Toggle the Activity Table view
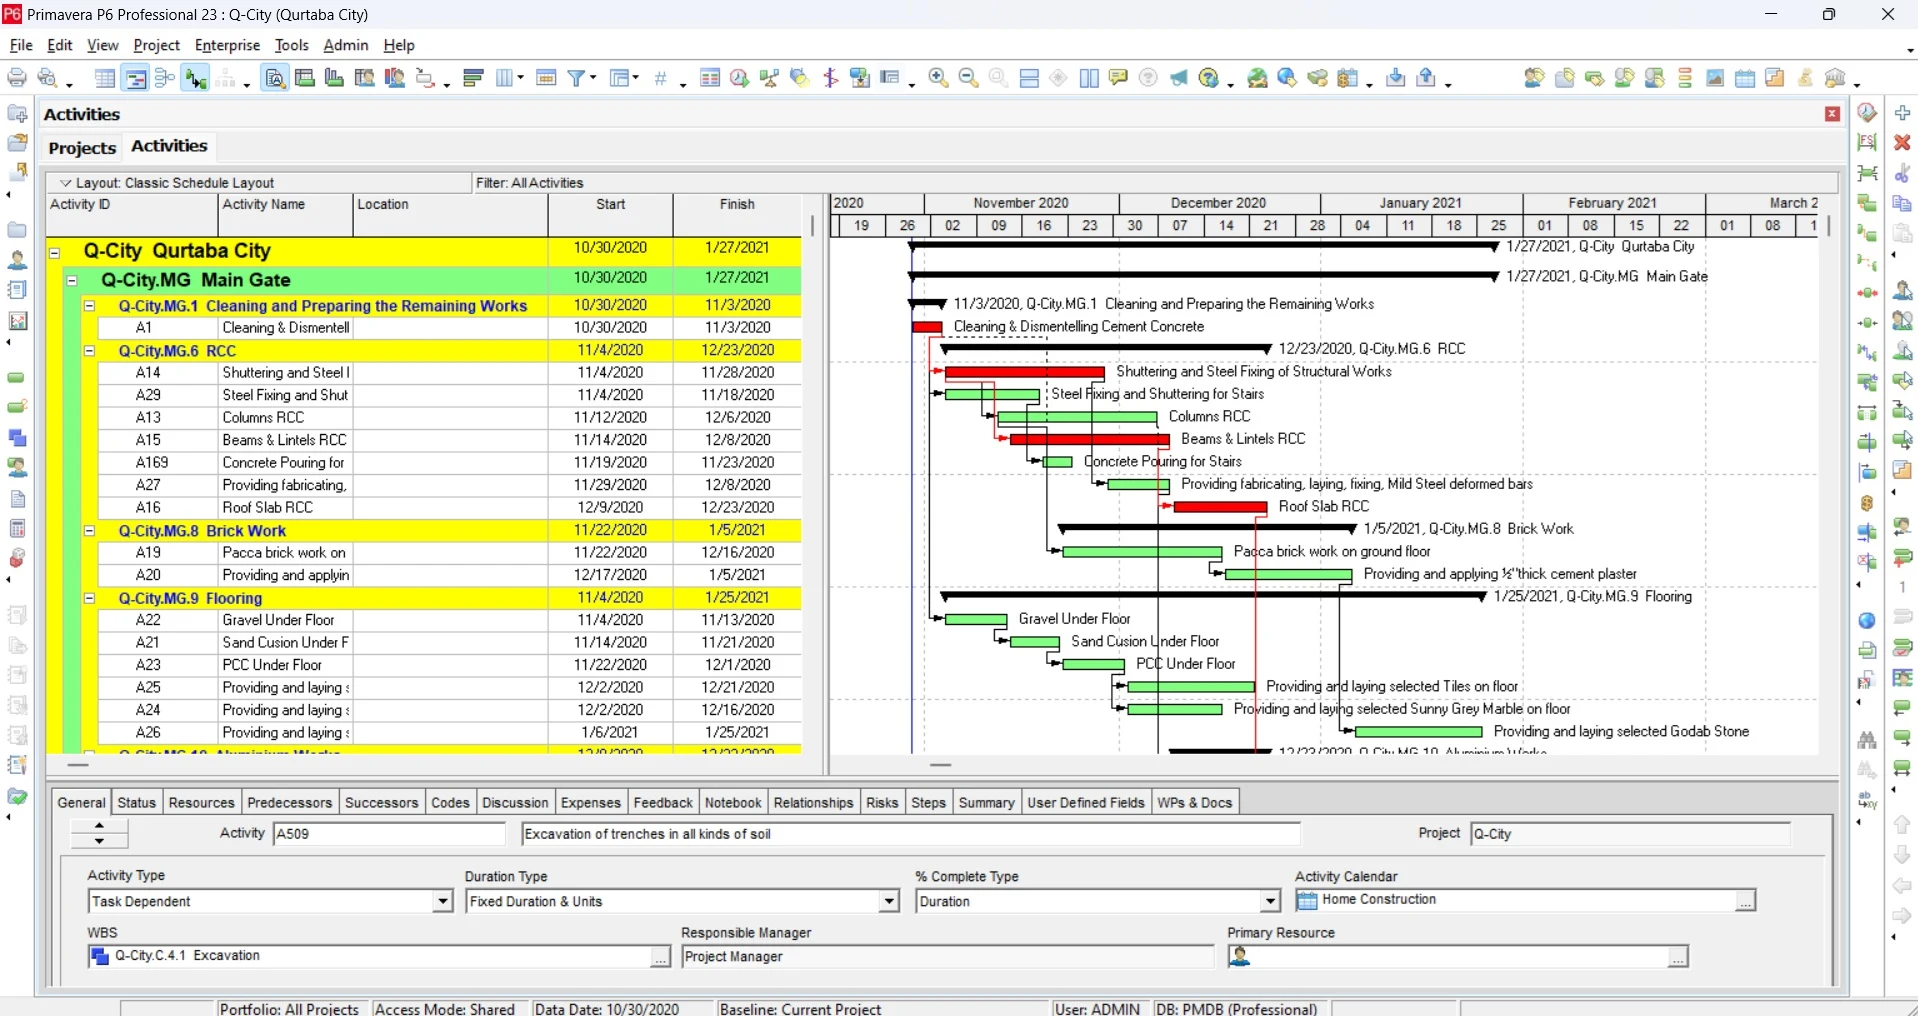The image size is (1918, 1016). tap(105, 78)
